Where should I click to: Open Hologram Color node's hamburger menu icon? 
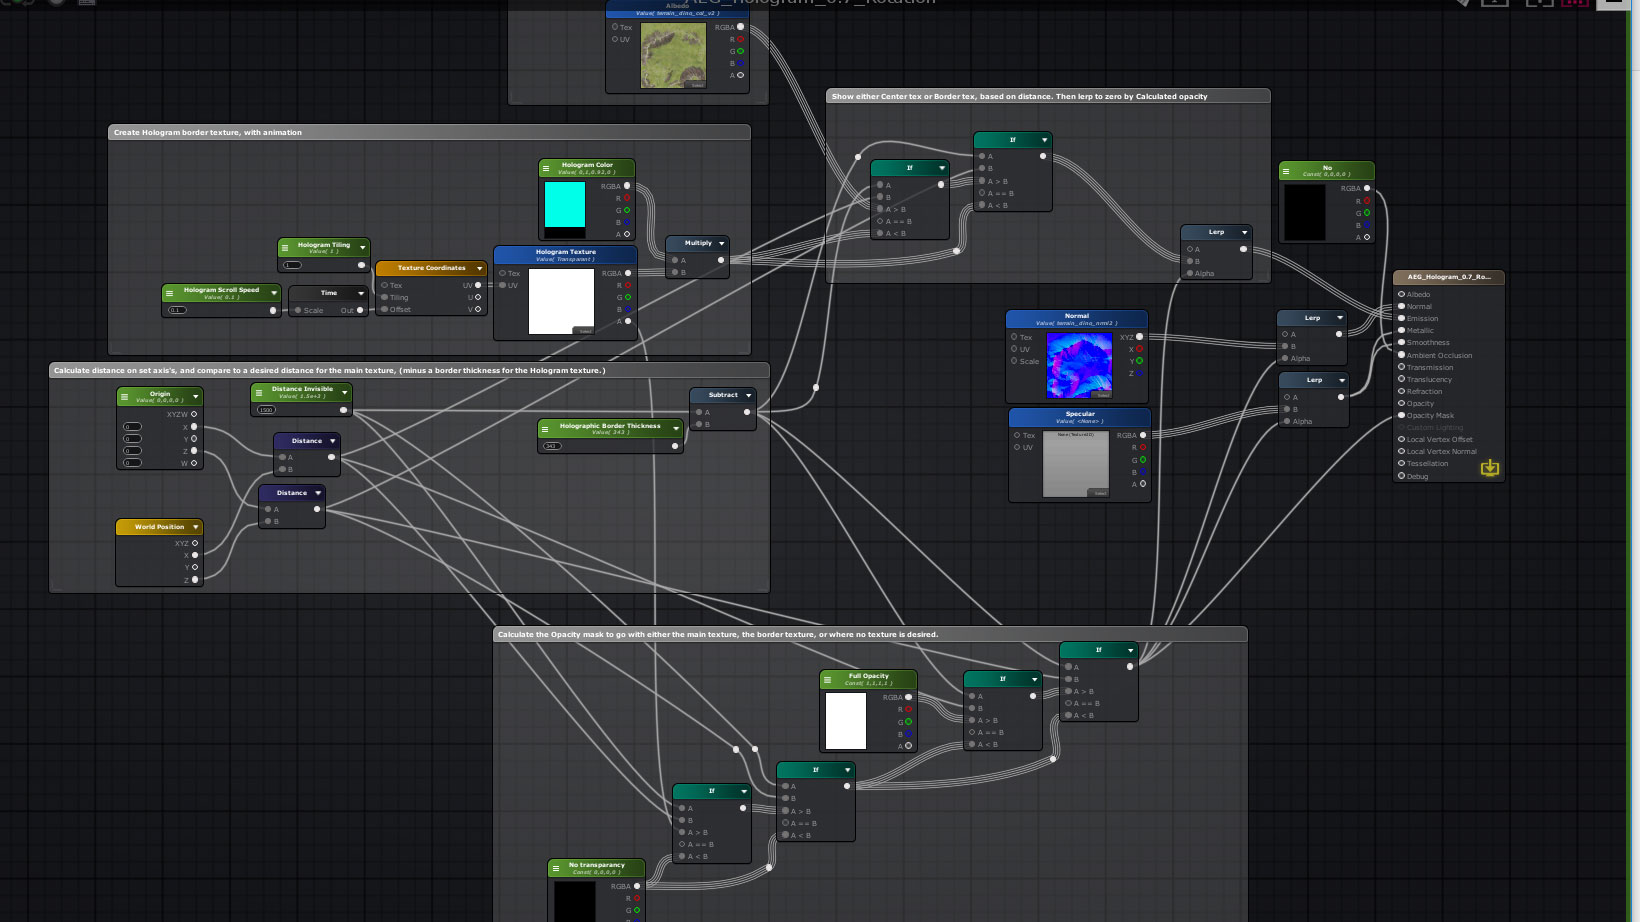[546, 169]
